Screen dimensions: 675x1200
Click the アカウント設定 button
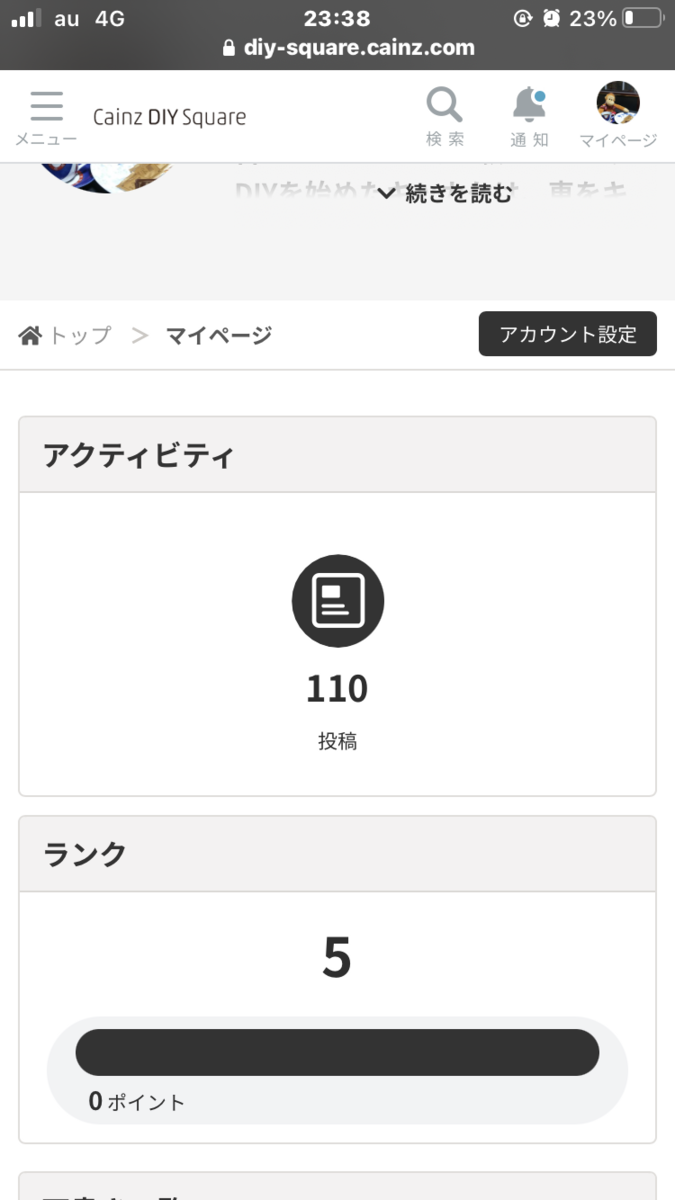coord(567,334)
